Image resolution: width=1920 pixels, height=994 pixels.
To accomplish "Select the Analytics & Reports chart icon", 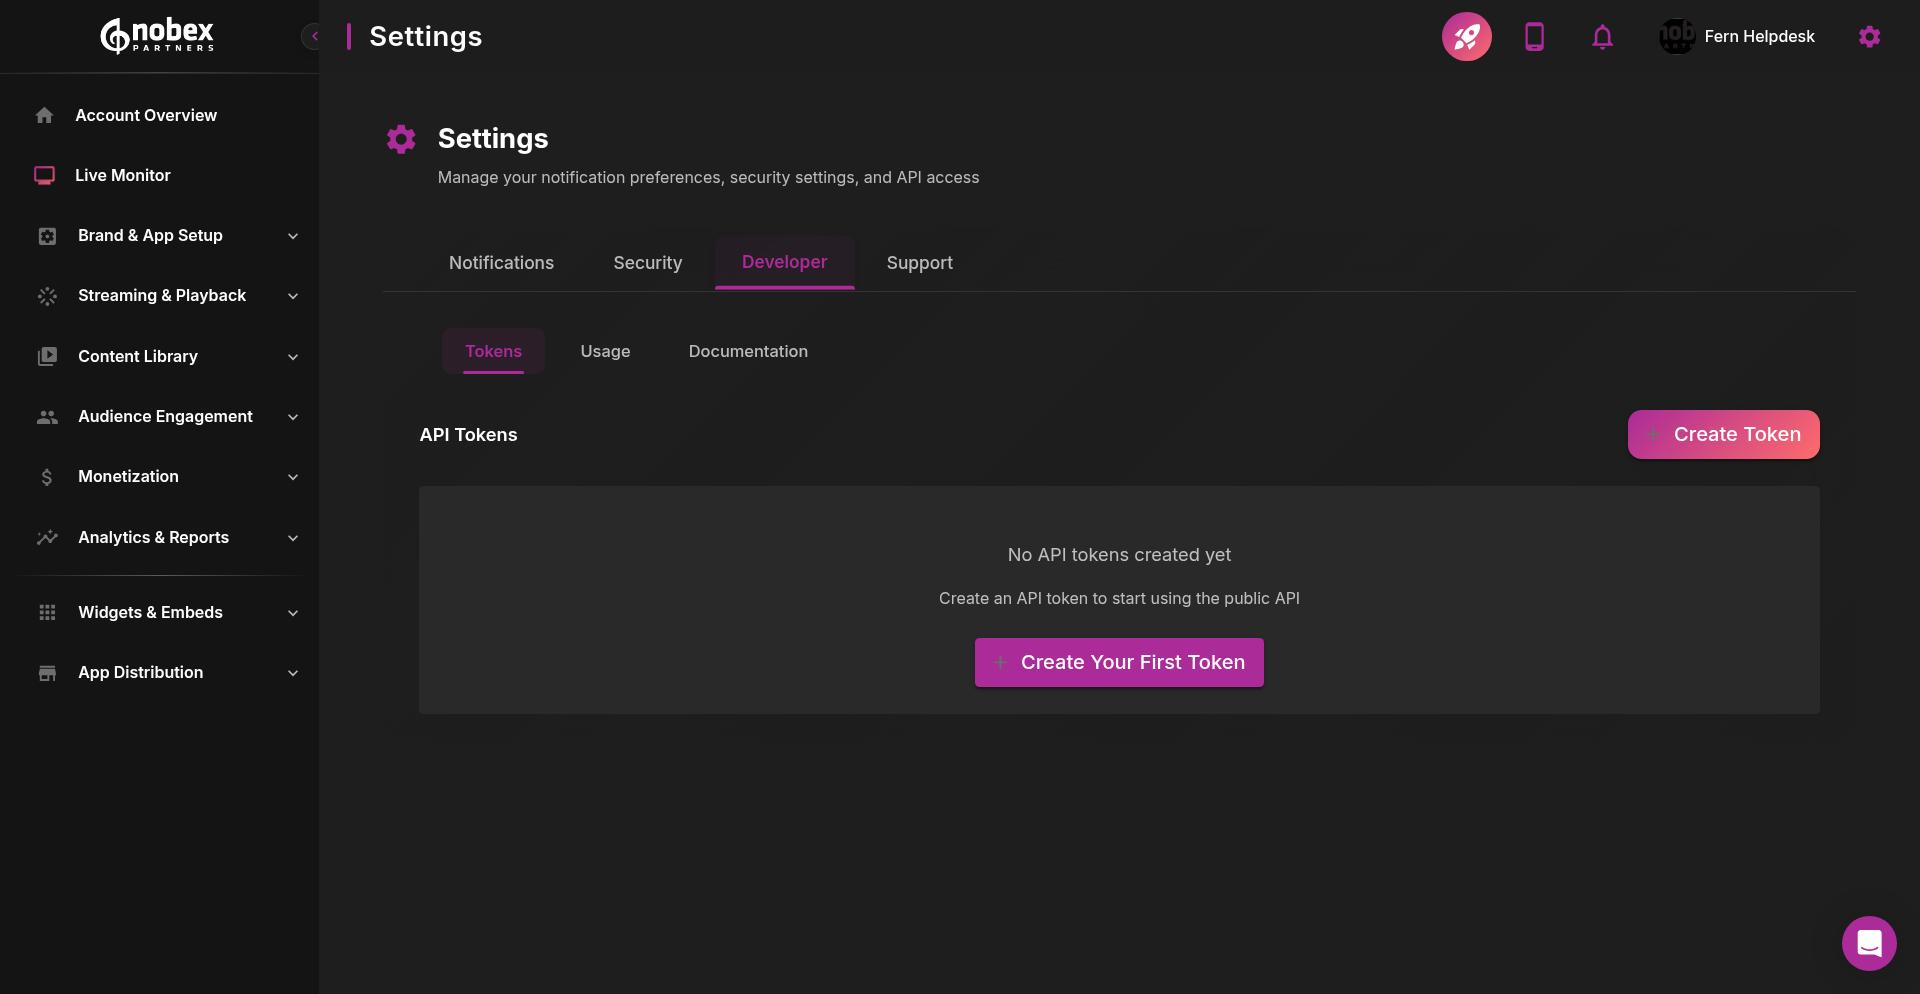I will tap(47, 537).
